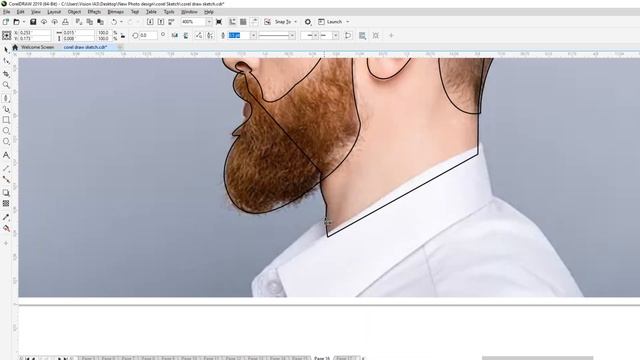Go to the Page 16 tab
The height and width of the screenshot is (360, 640).
pos(322,358)
